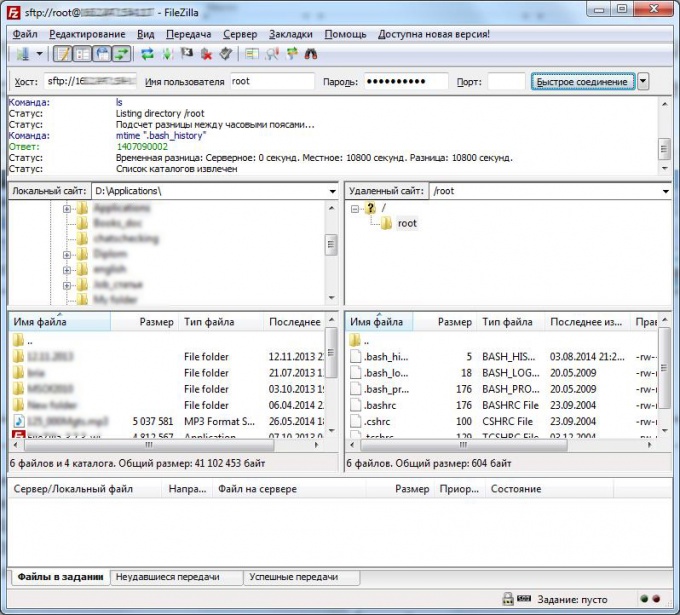680x615 pixels.
Task: Sort local list by Размер column
Action: pyautogui.click(x=144, y=322)
